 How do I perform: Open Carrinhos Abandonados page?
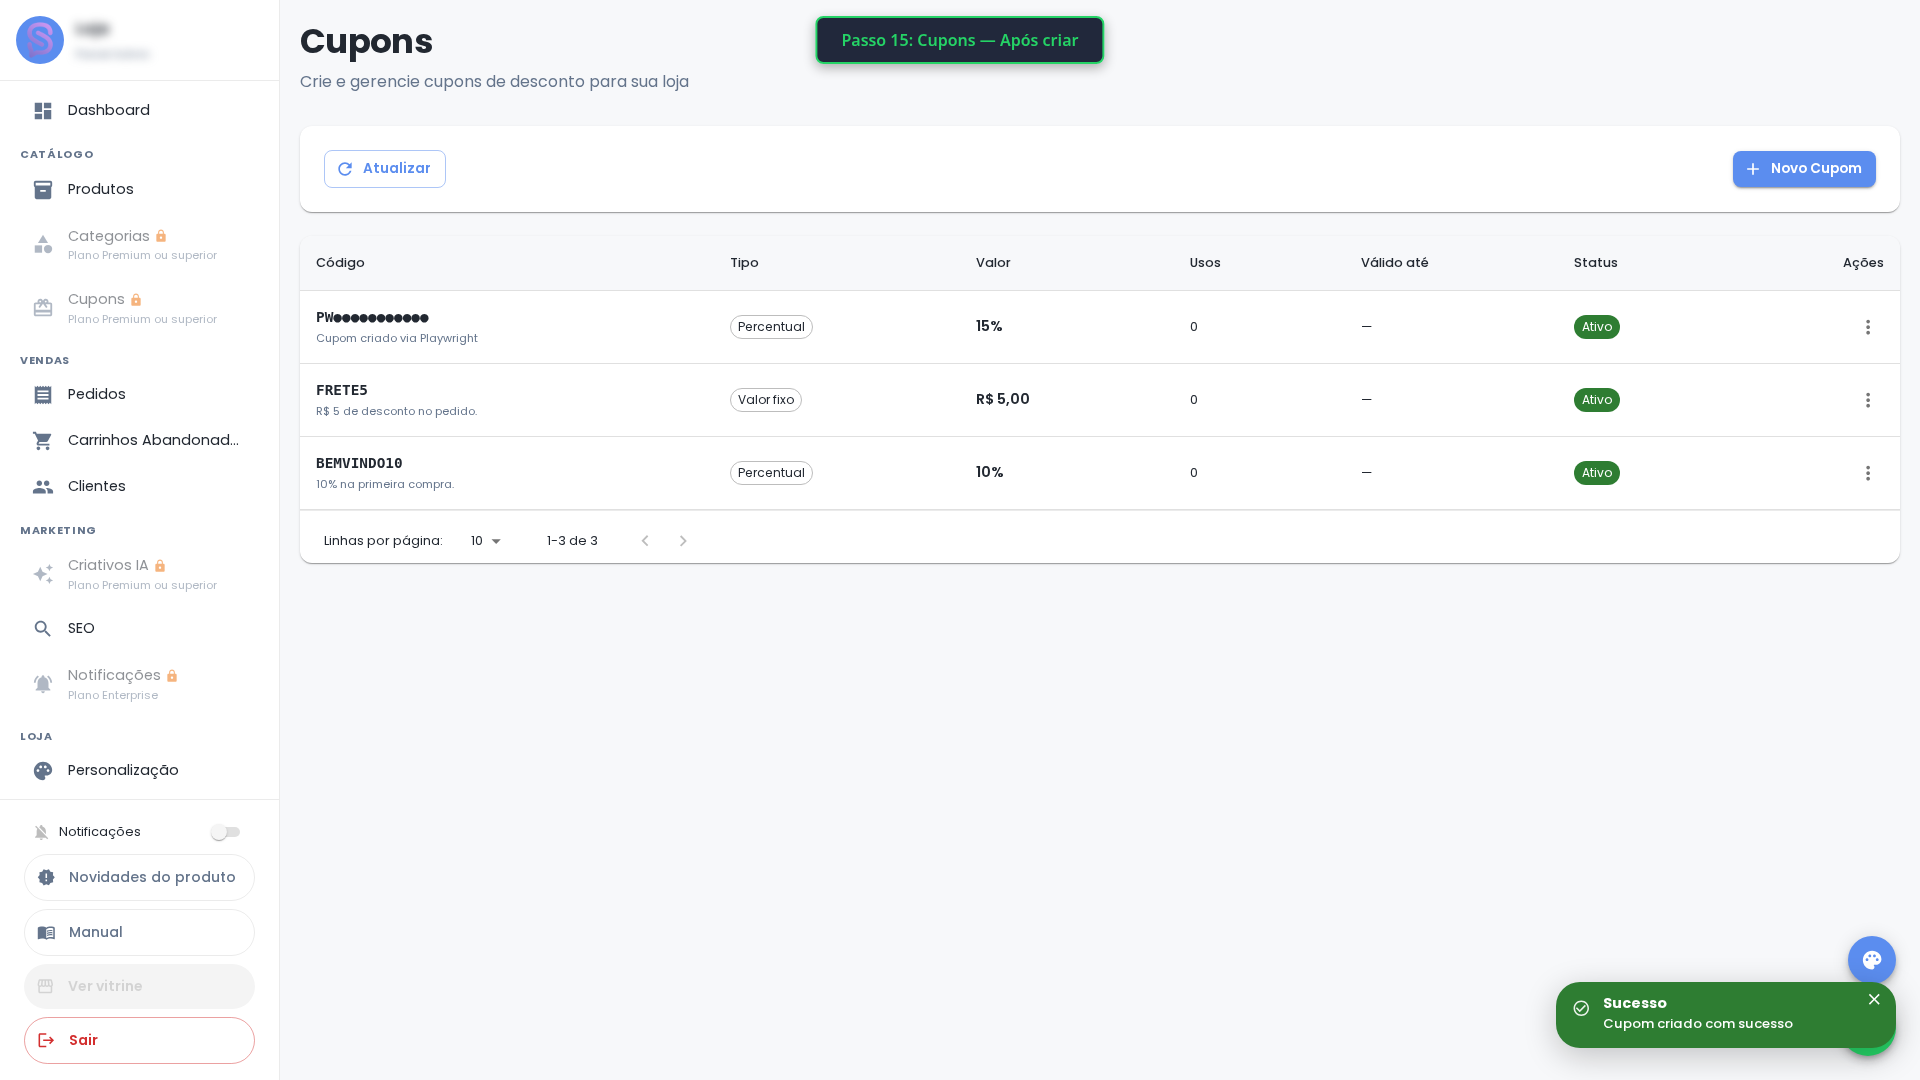(139, 441)
